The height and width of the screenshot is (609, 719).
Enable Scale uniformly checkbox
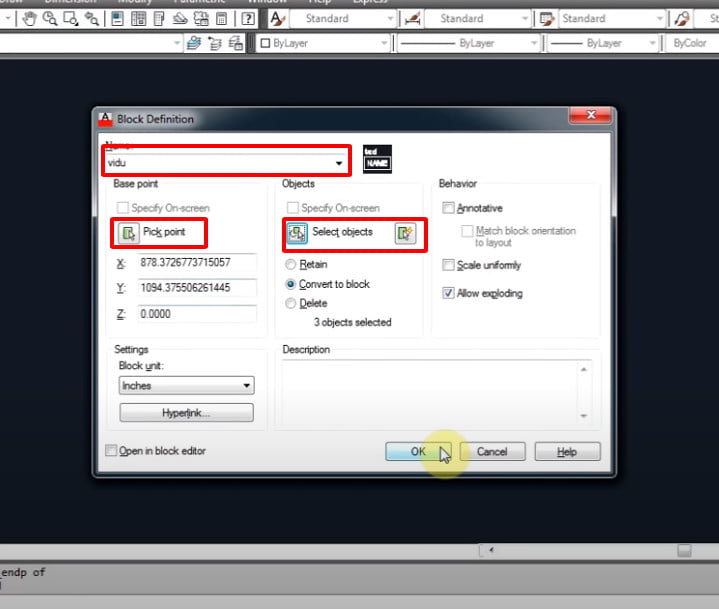[448, 265]
